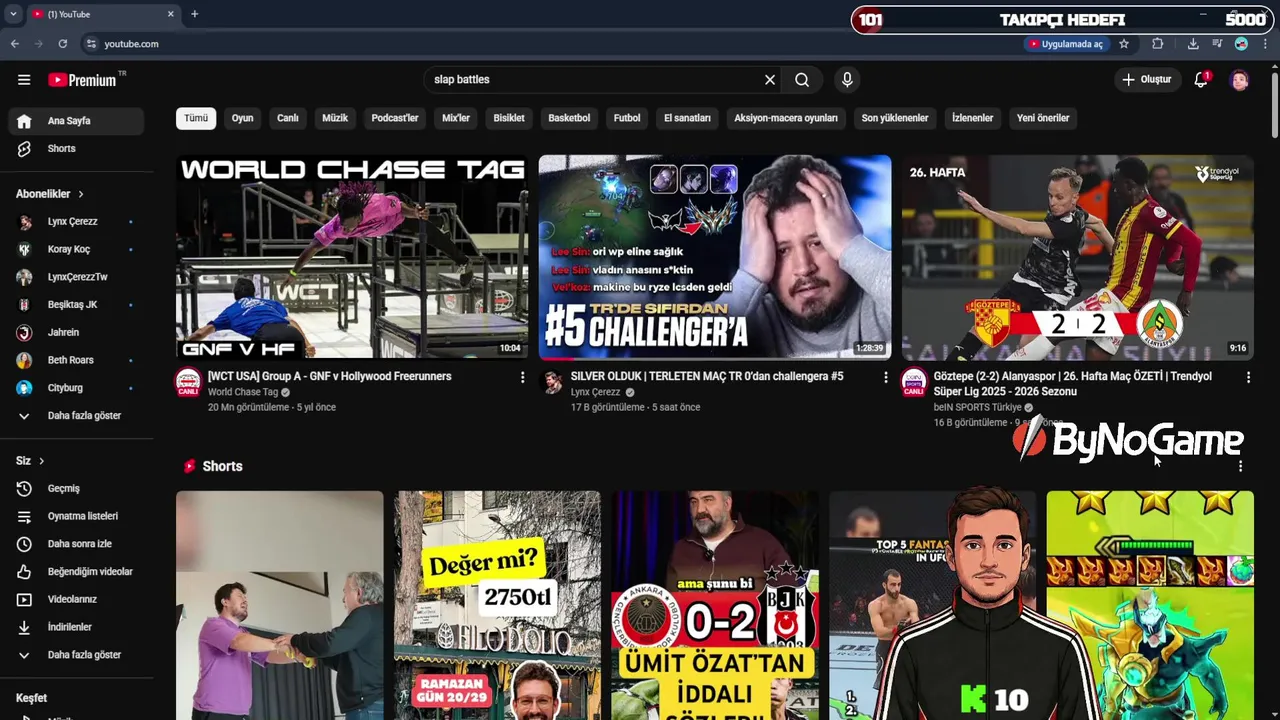Image resolution: width=1280 pixels, height=720 pixels.
Task: Open Ana Sayfa in sidebar
Action: (77, 121)
